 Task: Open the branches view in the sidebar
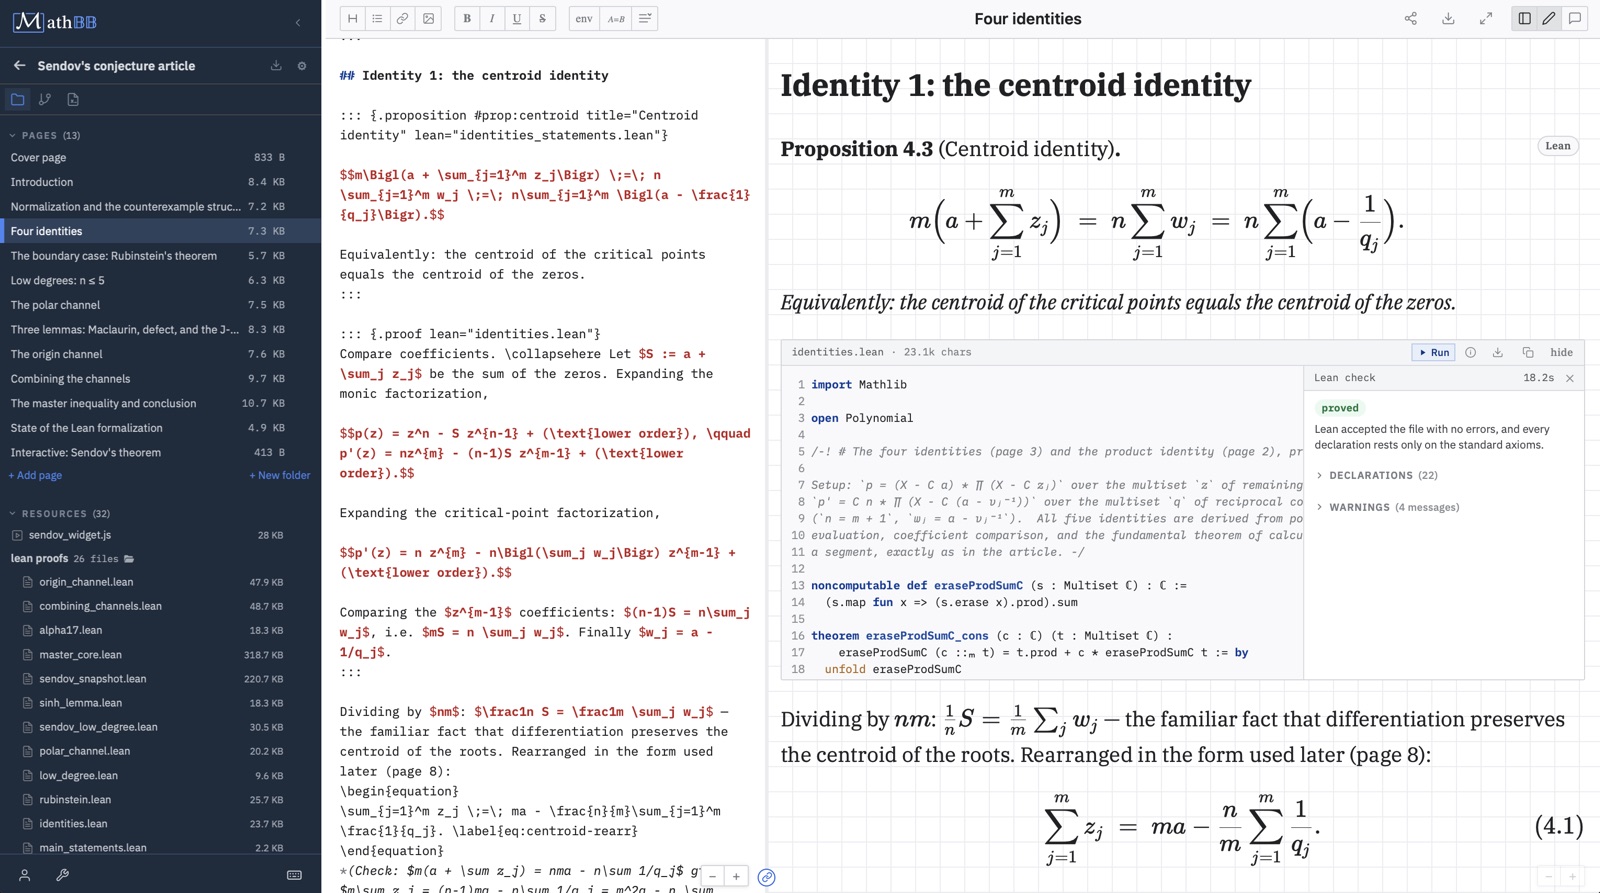tap(45, 99)
